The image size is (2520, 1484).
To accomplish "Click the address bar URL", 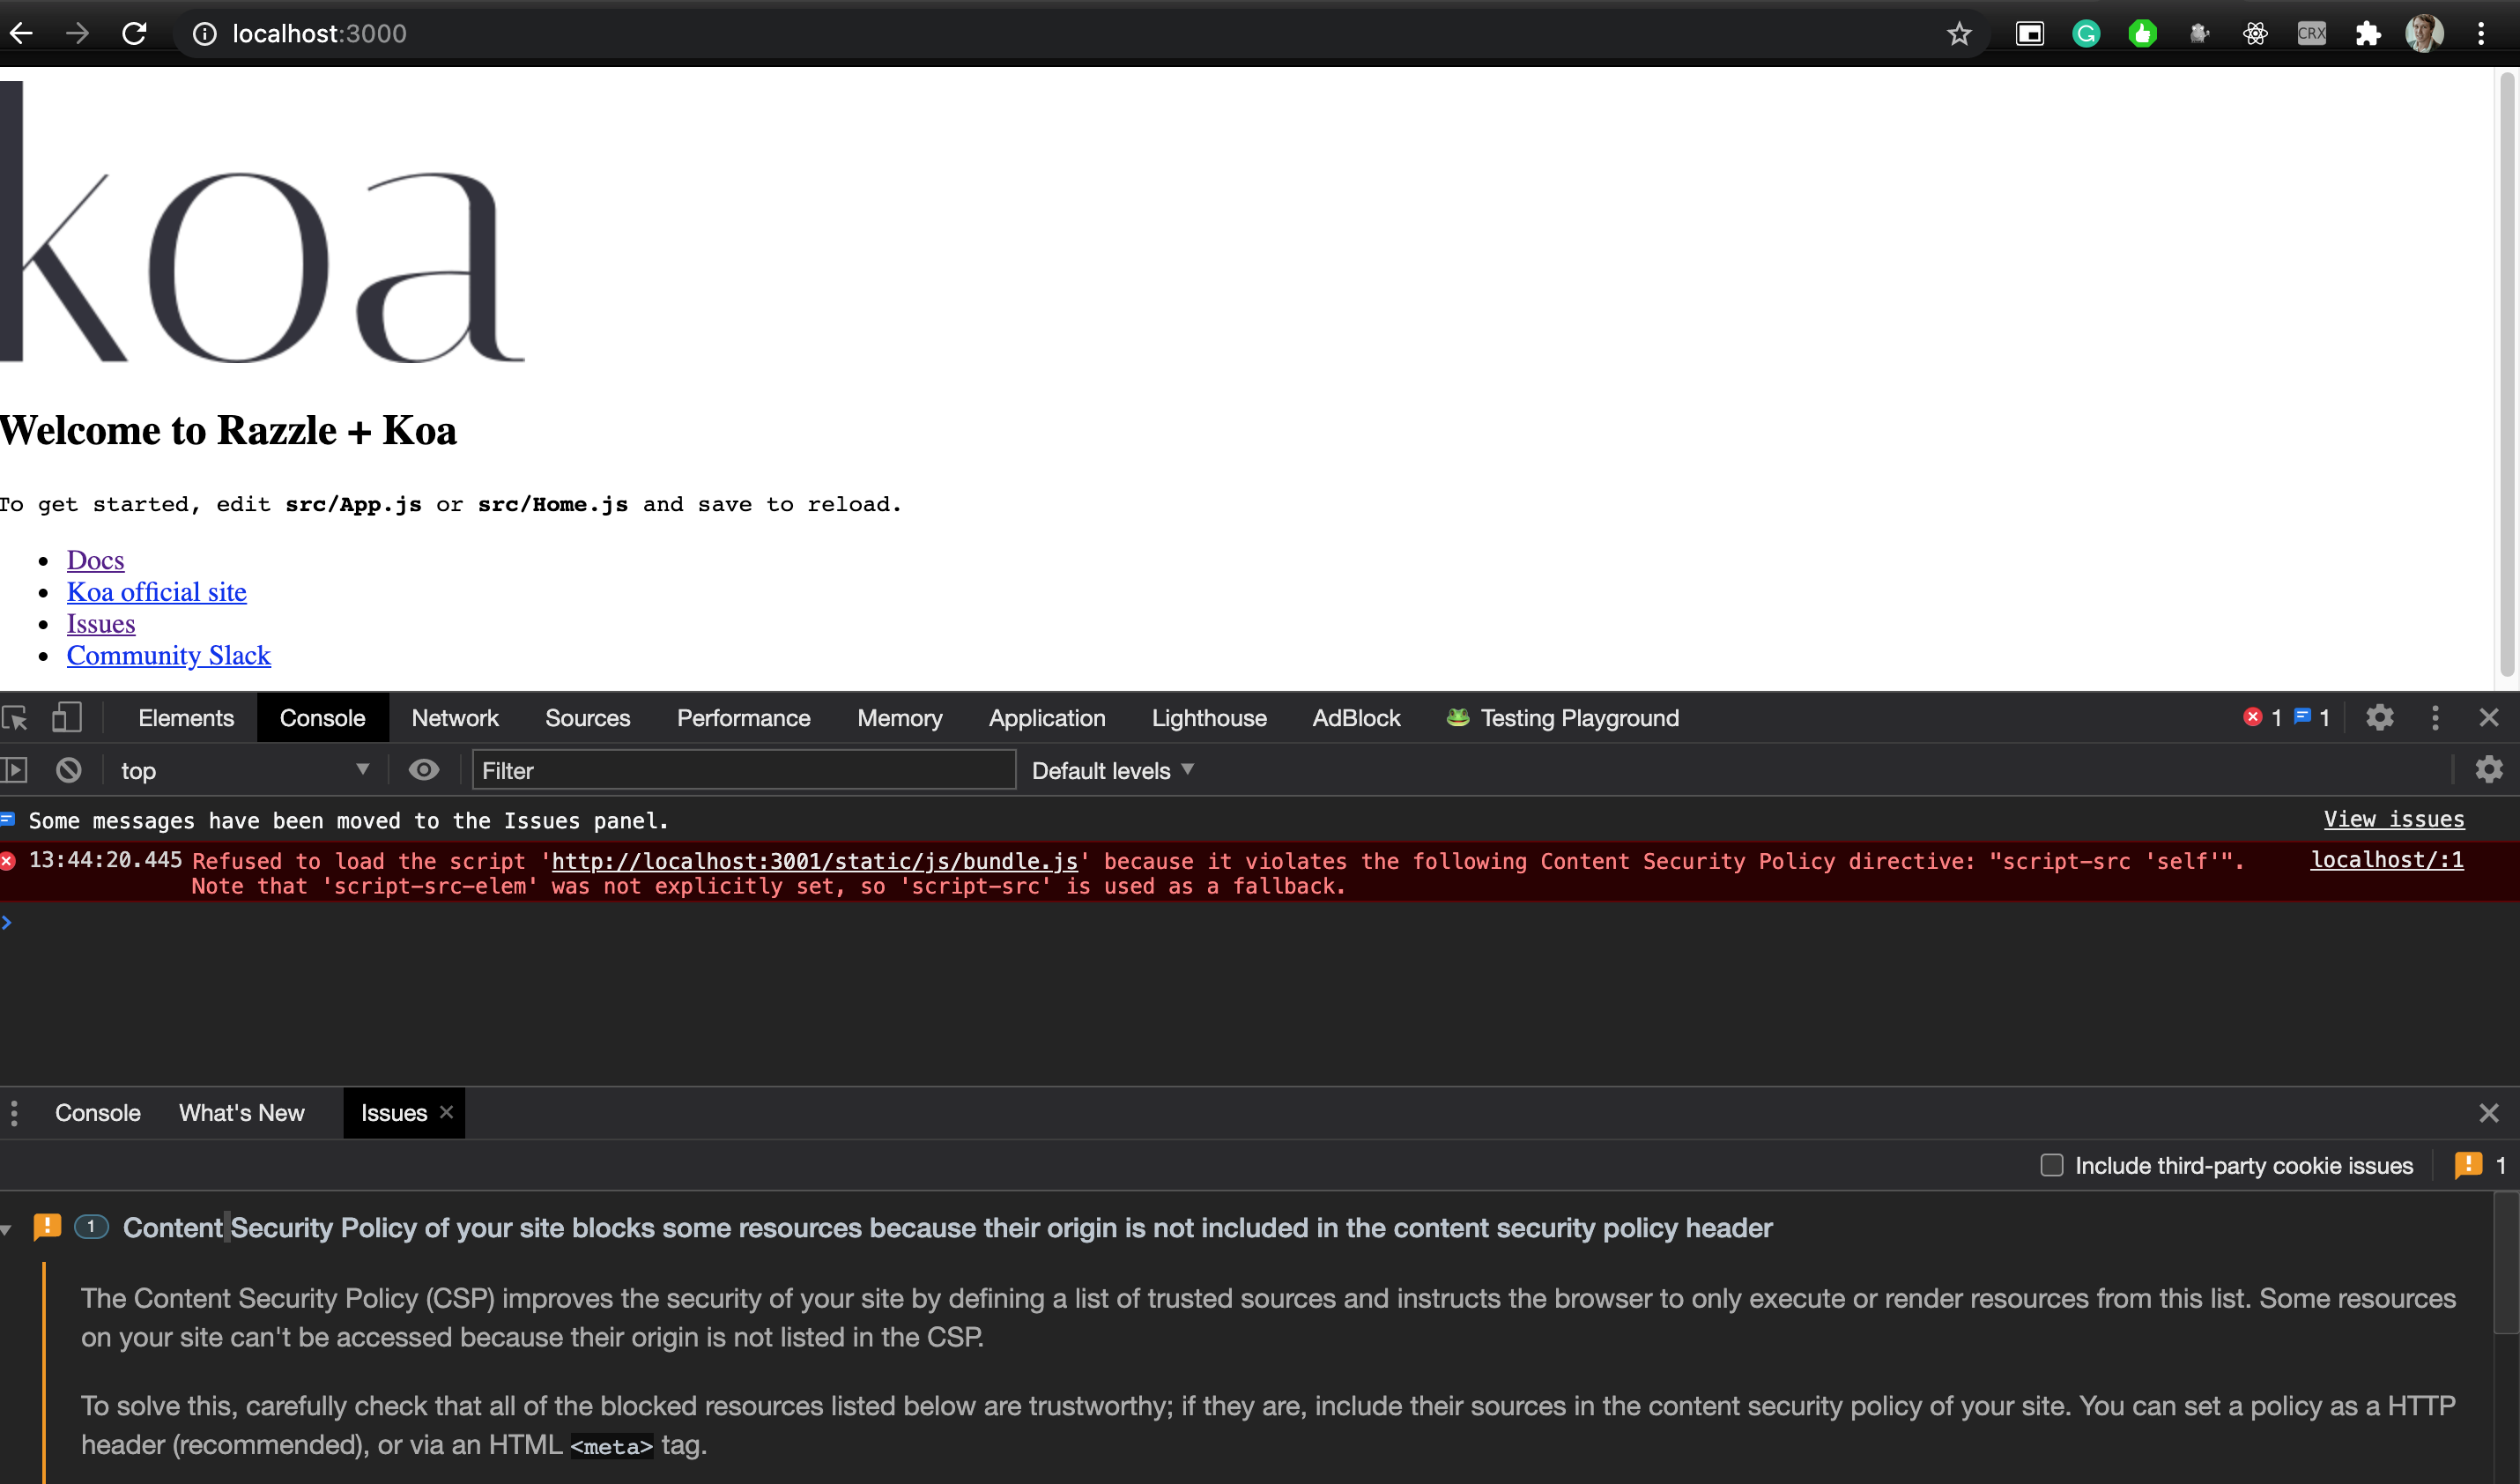I will [320, 34].
